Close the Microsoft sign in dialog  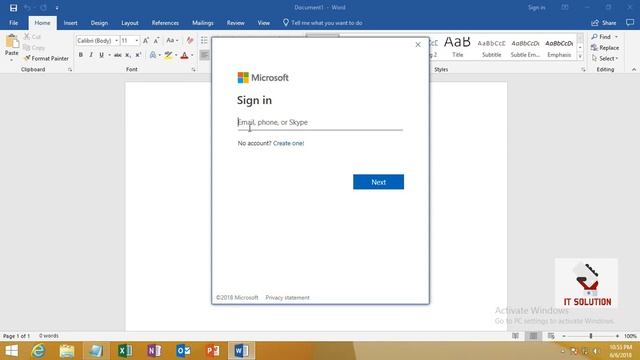[418, 44]
